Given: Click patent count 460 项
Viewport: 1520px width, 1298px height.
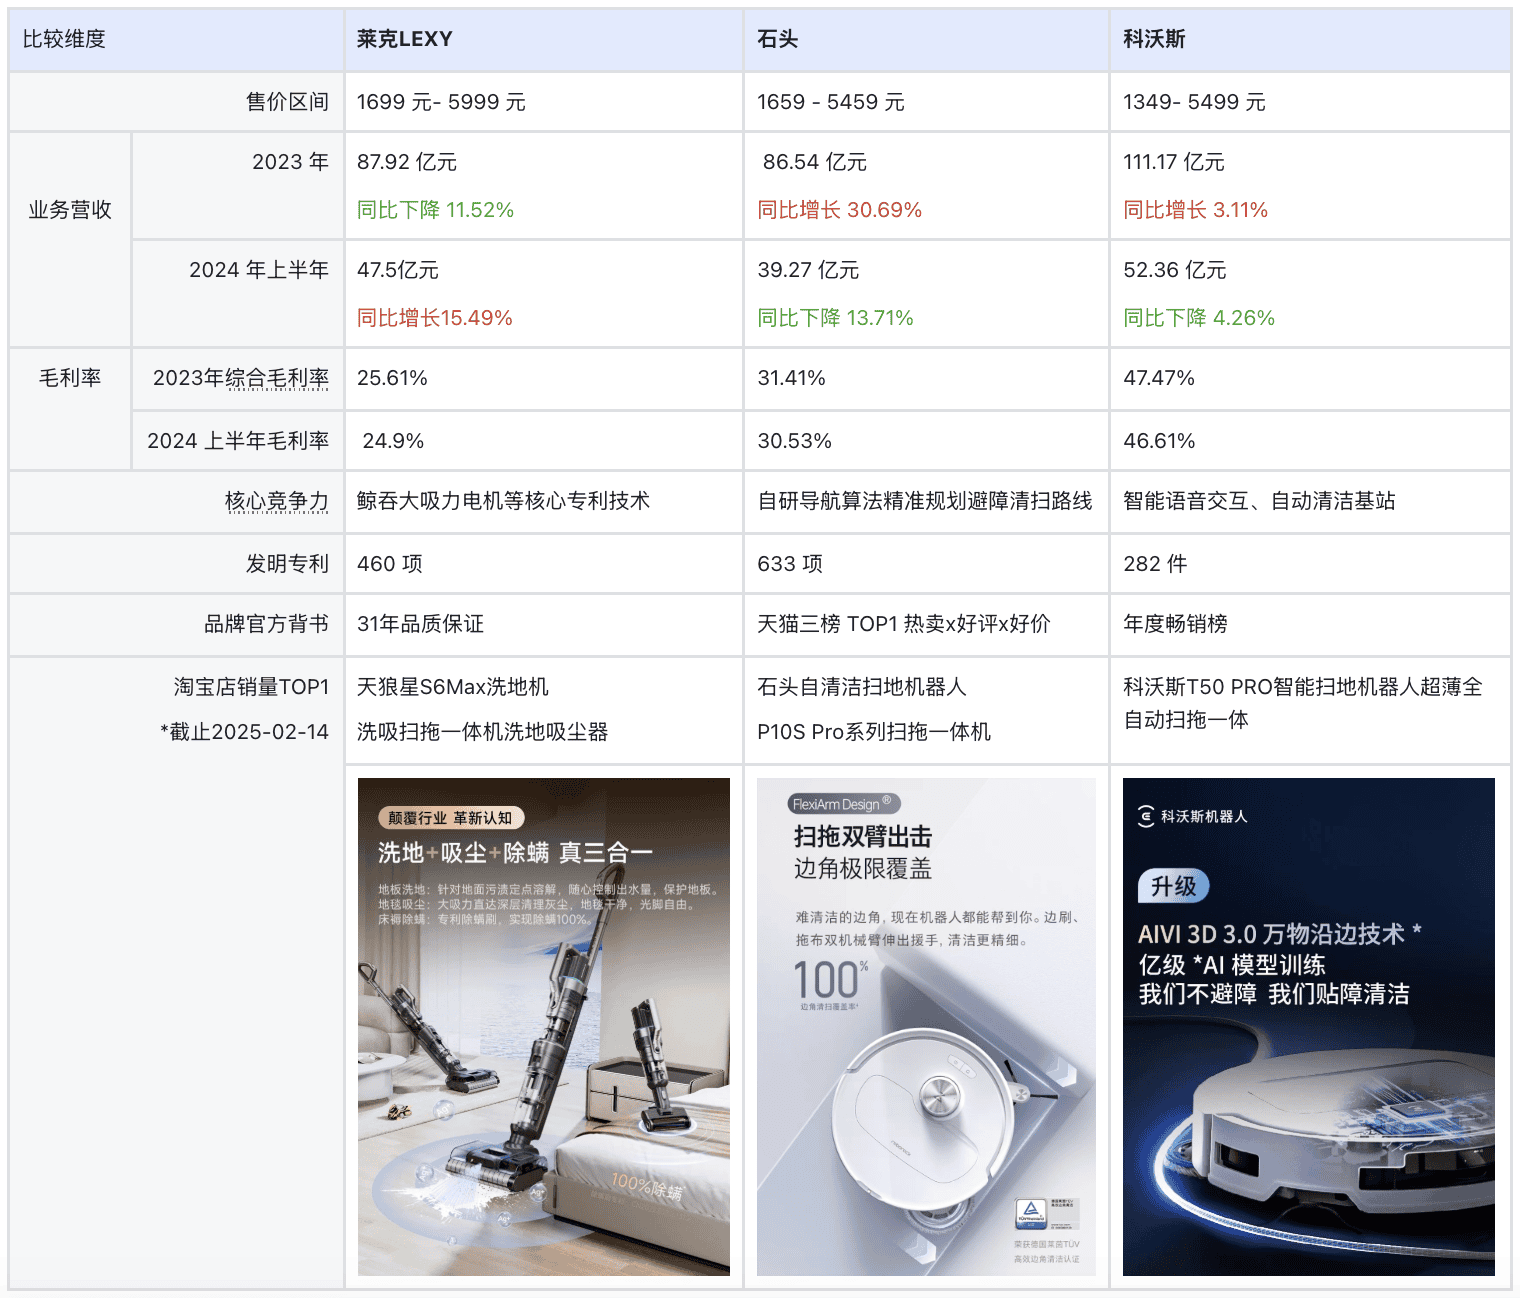Looking at the screenshot, I should [390, 564].
